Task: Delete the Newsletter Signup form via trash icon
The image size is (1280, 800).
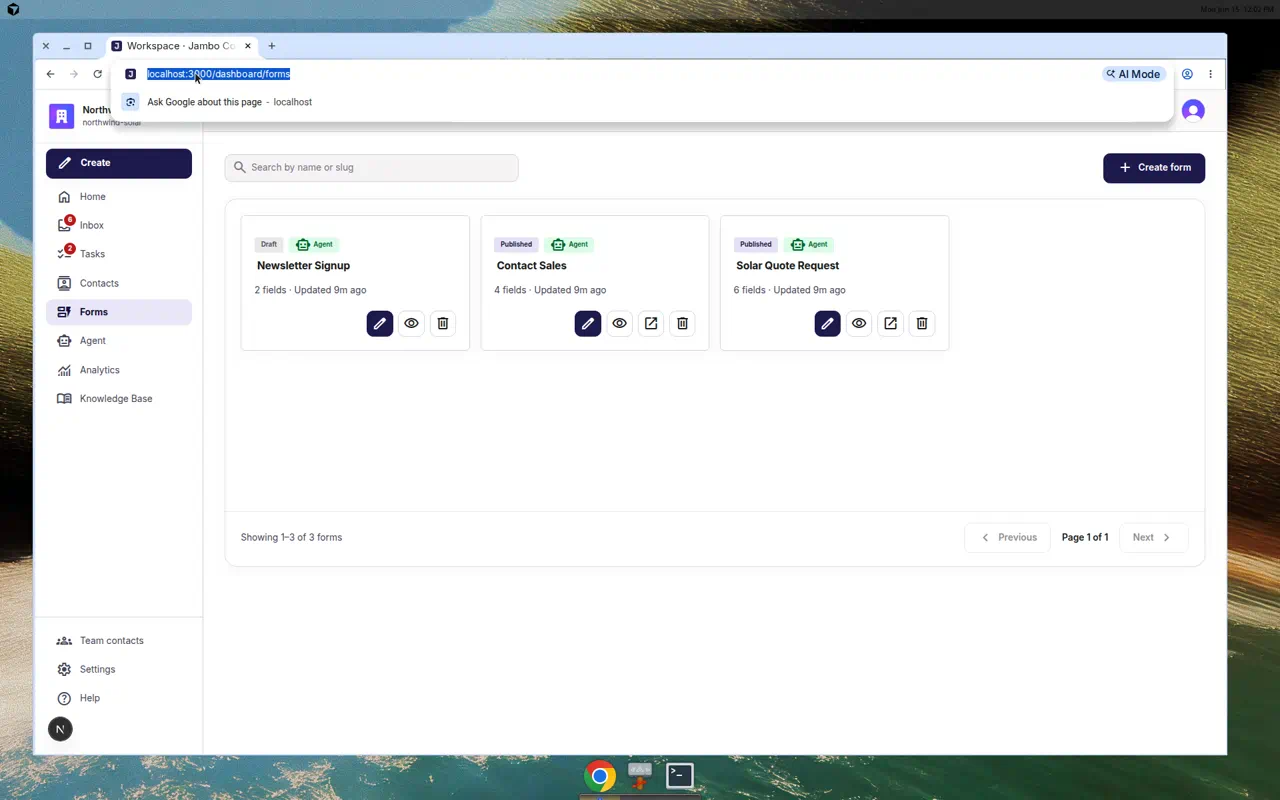Action: point(443,323)
